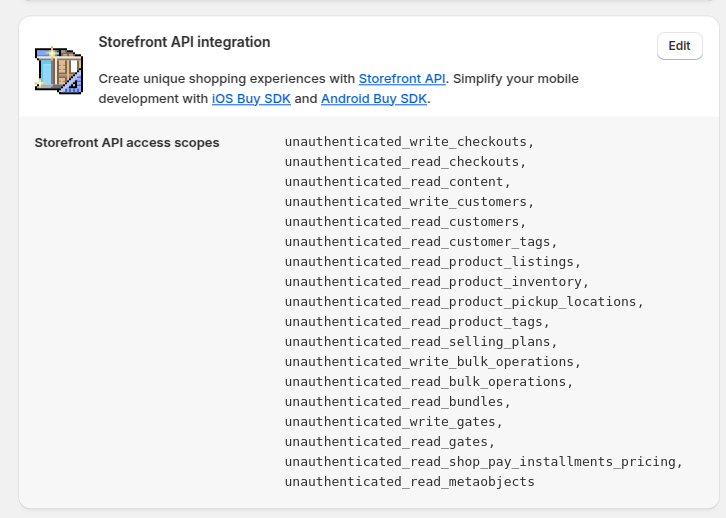
Task: Click the Storefront API integration storefront icon
Action: pyautogui.click(x=59, y=70)
